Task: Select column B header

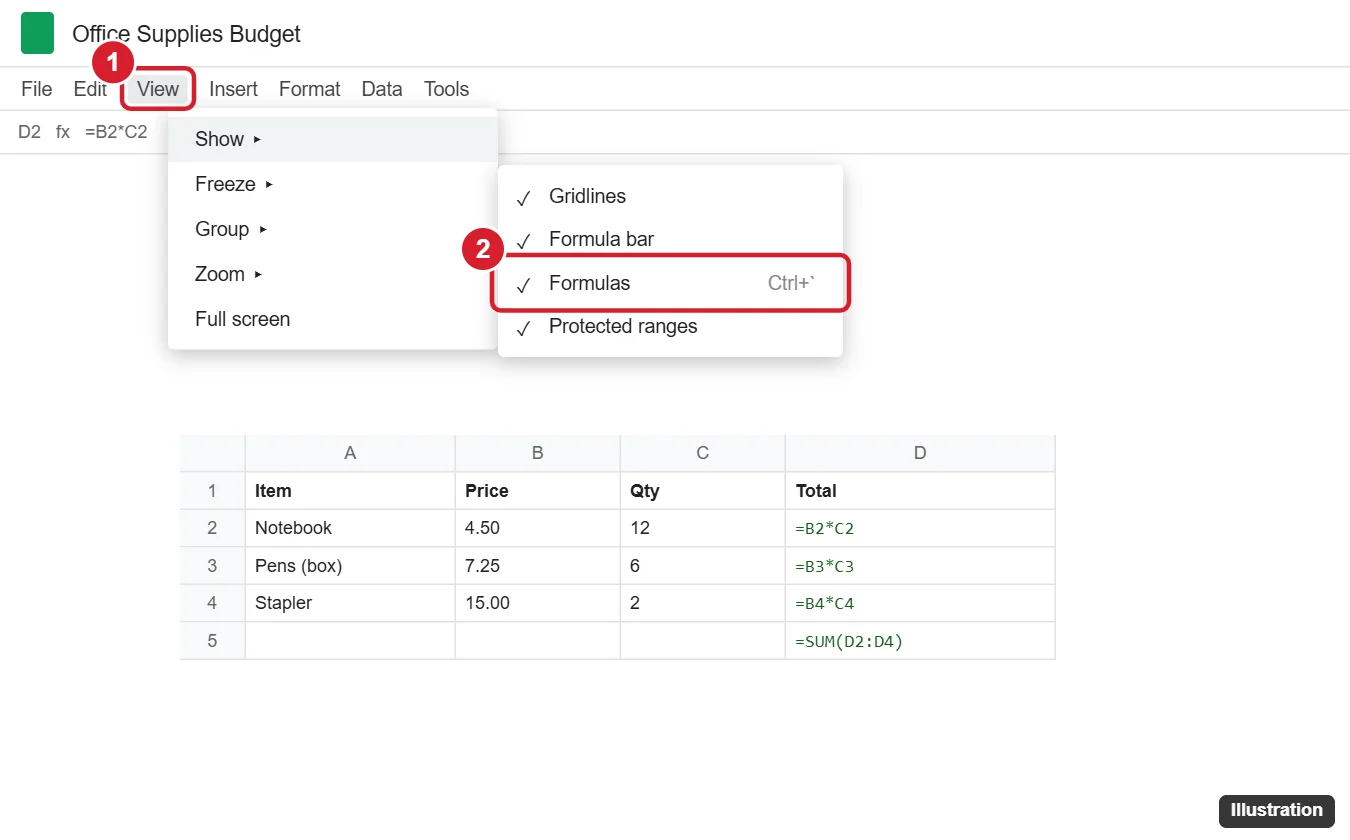Action: [538, 453]
